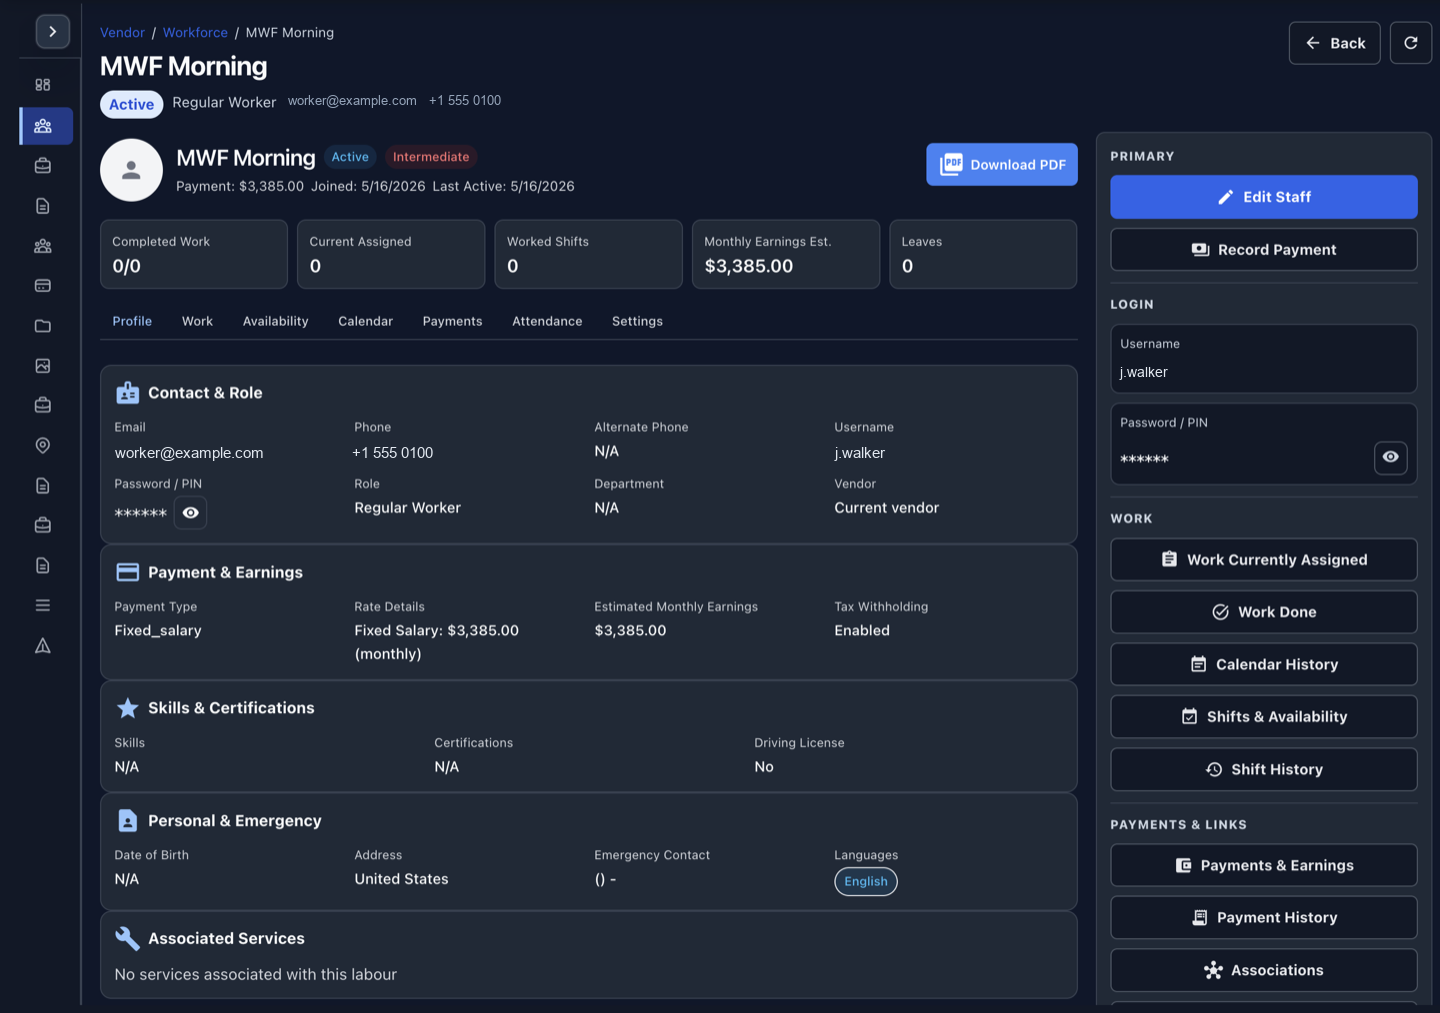Select the Profile tab
1440x1013 pixels.
132,321
